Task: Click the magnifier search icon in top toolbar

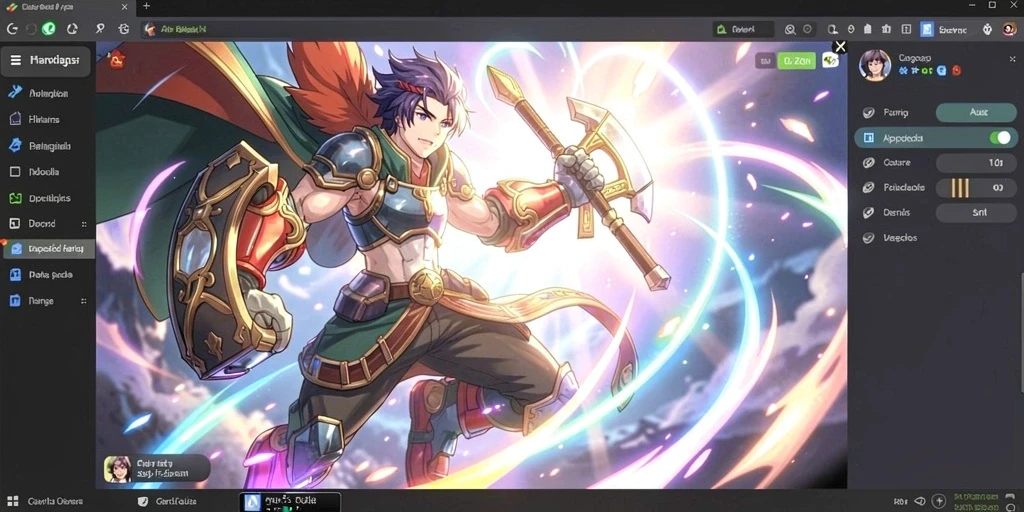Action: (790, 29)
